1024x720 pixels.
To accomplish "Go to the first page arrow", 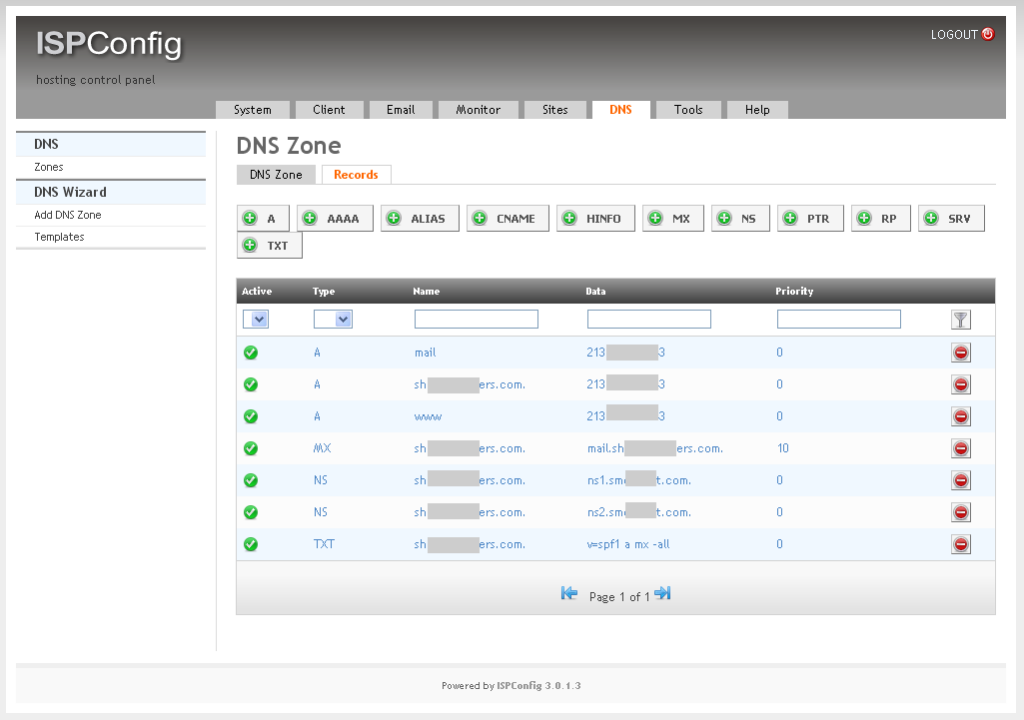I will click(x=569, y=594).
